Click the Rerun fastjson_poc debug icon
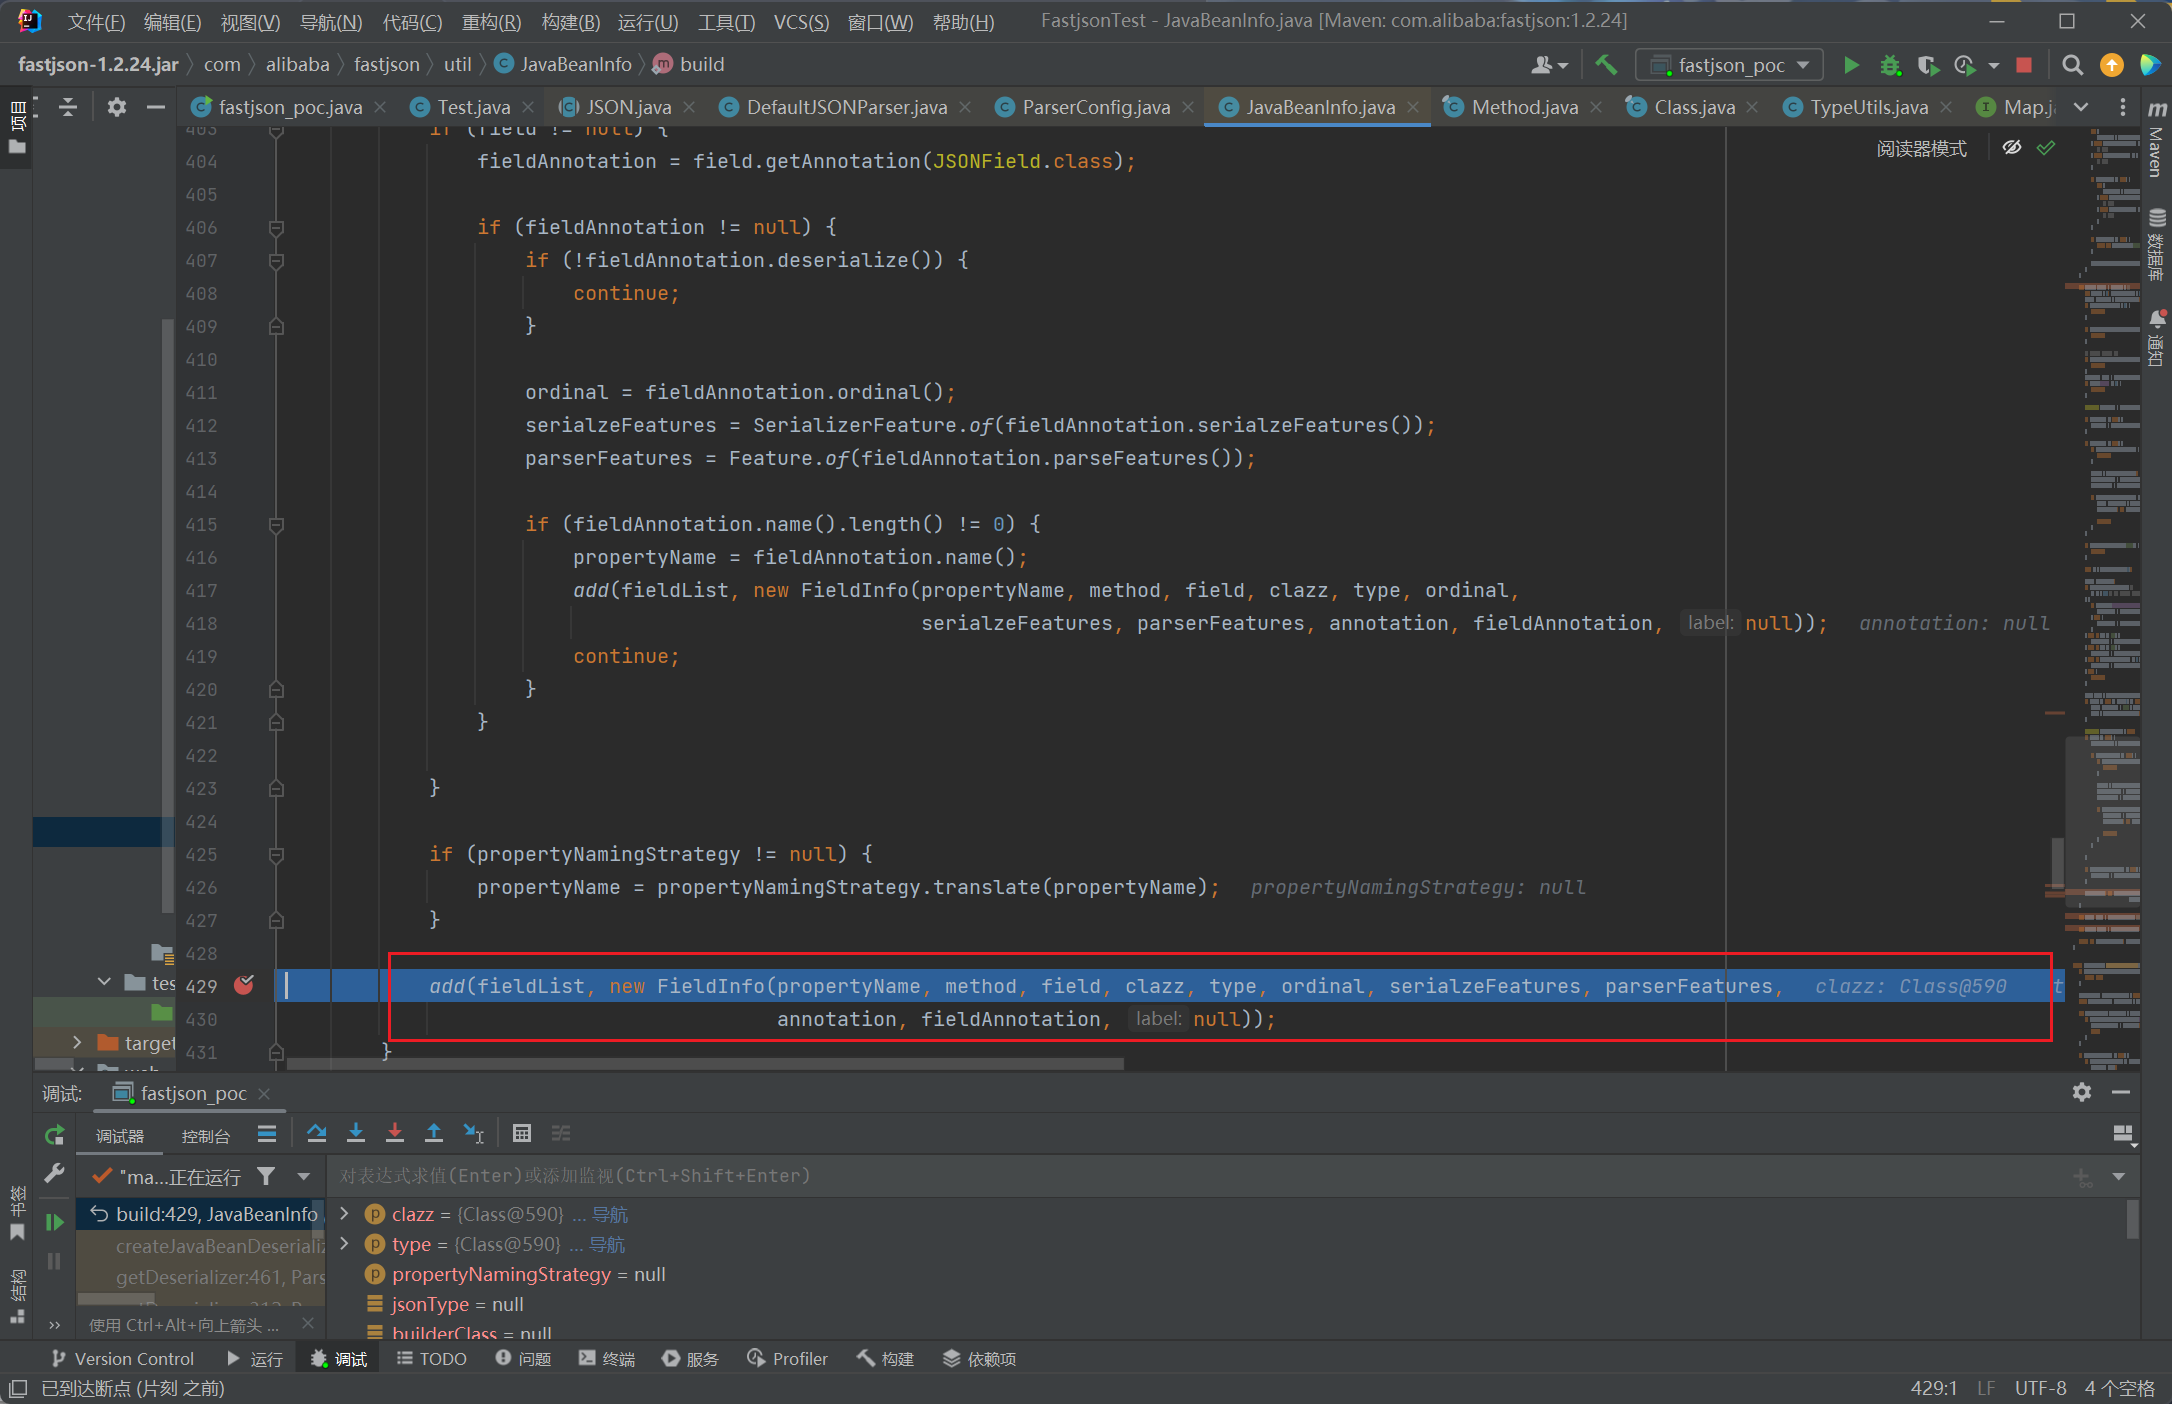 tap(55, 1135)
